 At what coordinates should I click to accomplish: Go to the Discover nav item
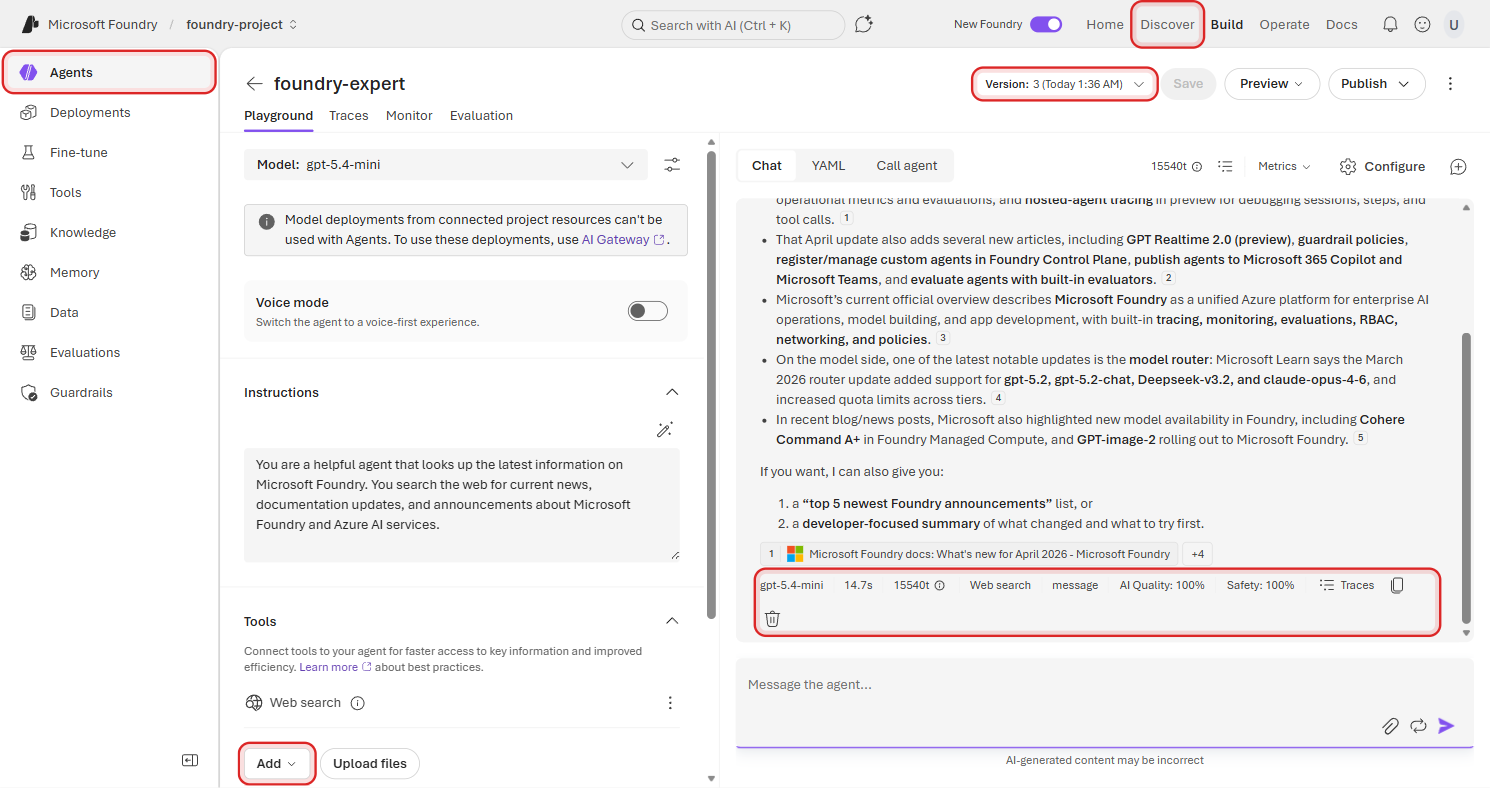pyautogui.click(x=1167, y=24)
